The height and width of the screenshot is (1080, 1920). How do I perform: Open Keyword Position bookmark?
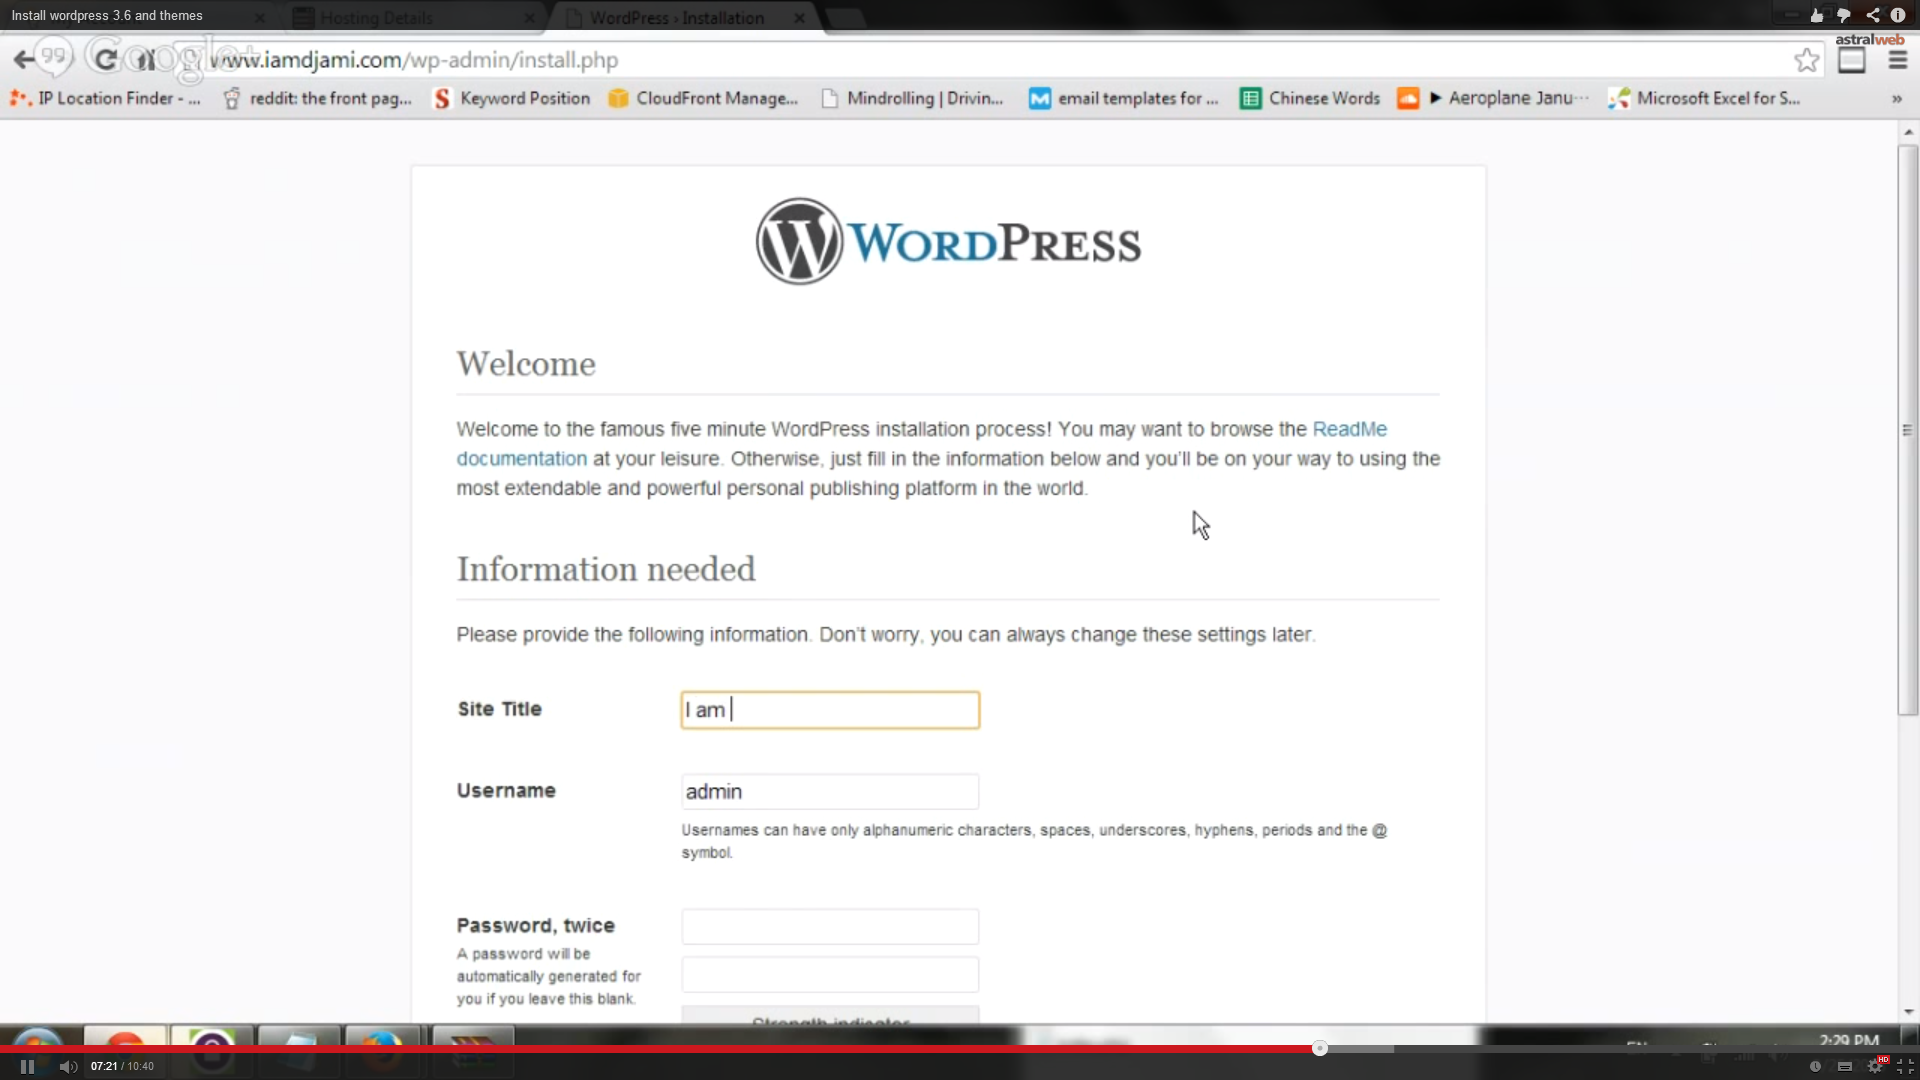(512, 98)
